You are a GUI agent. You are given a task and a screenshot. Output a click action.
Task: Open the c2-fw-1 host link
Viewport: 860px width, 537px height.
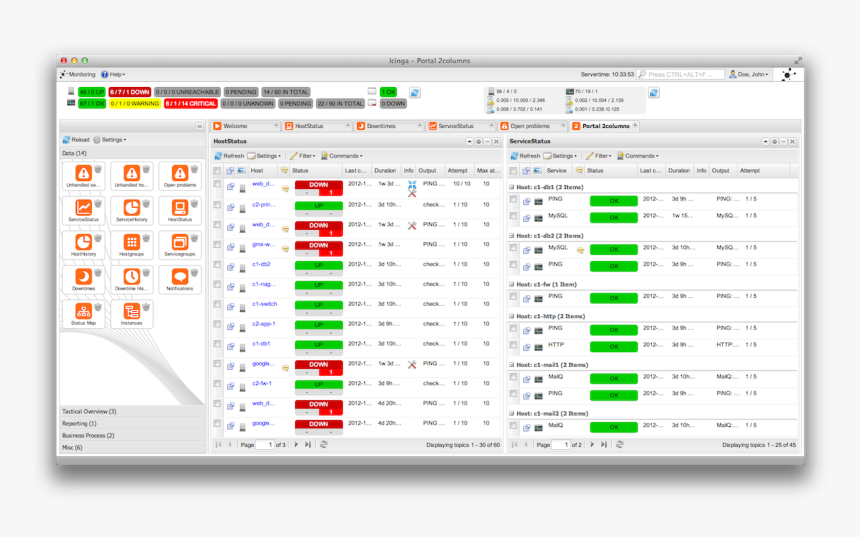[x=262, y=383]
